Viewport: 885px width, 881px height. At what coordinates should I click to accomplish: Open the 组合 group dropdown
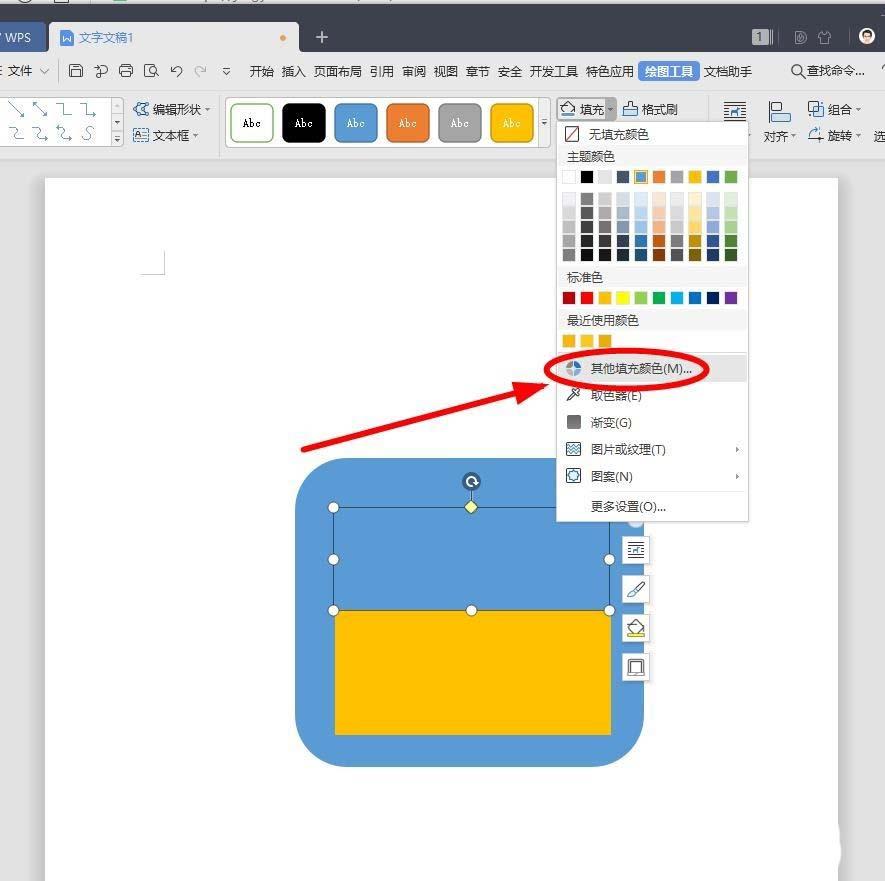click(834, 109)
